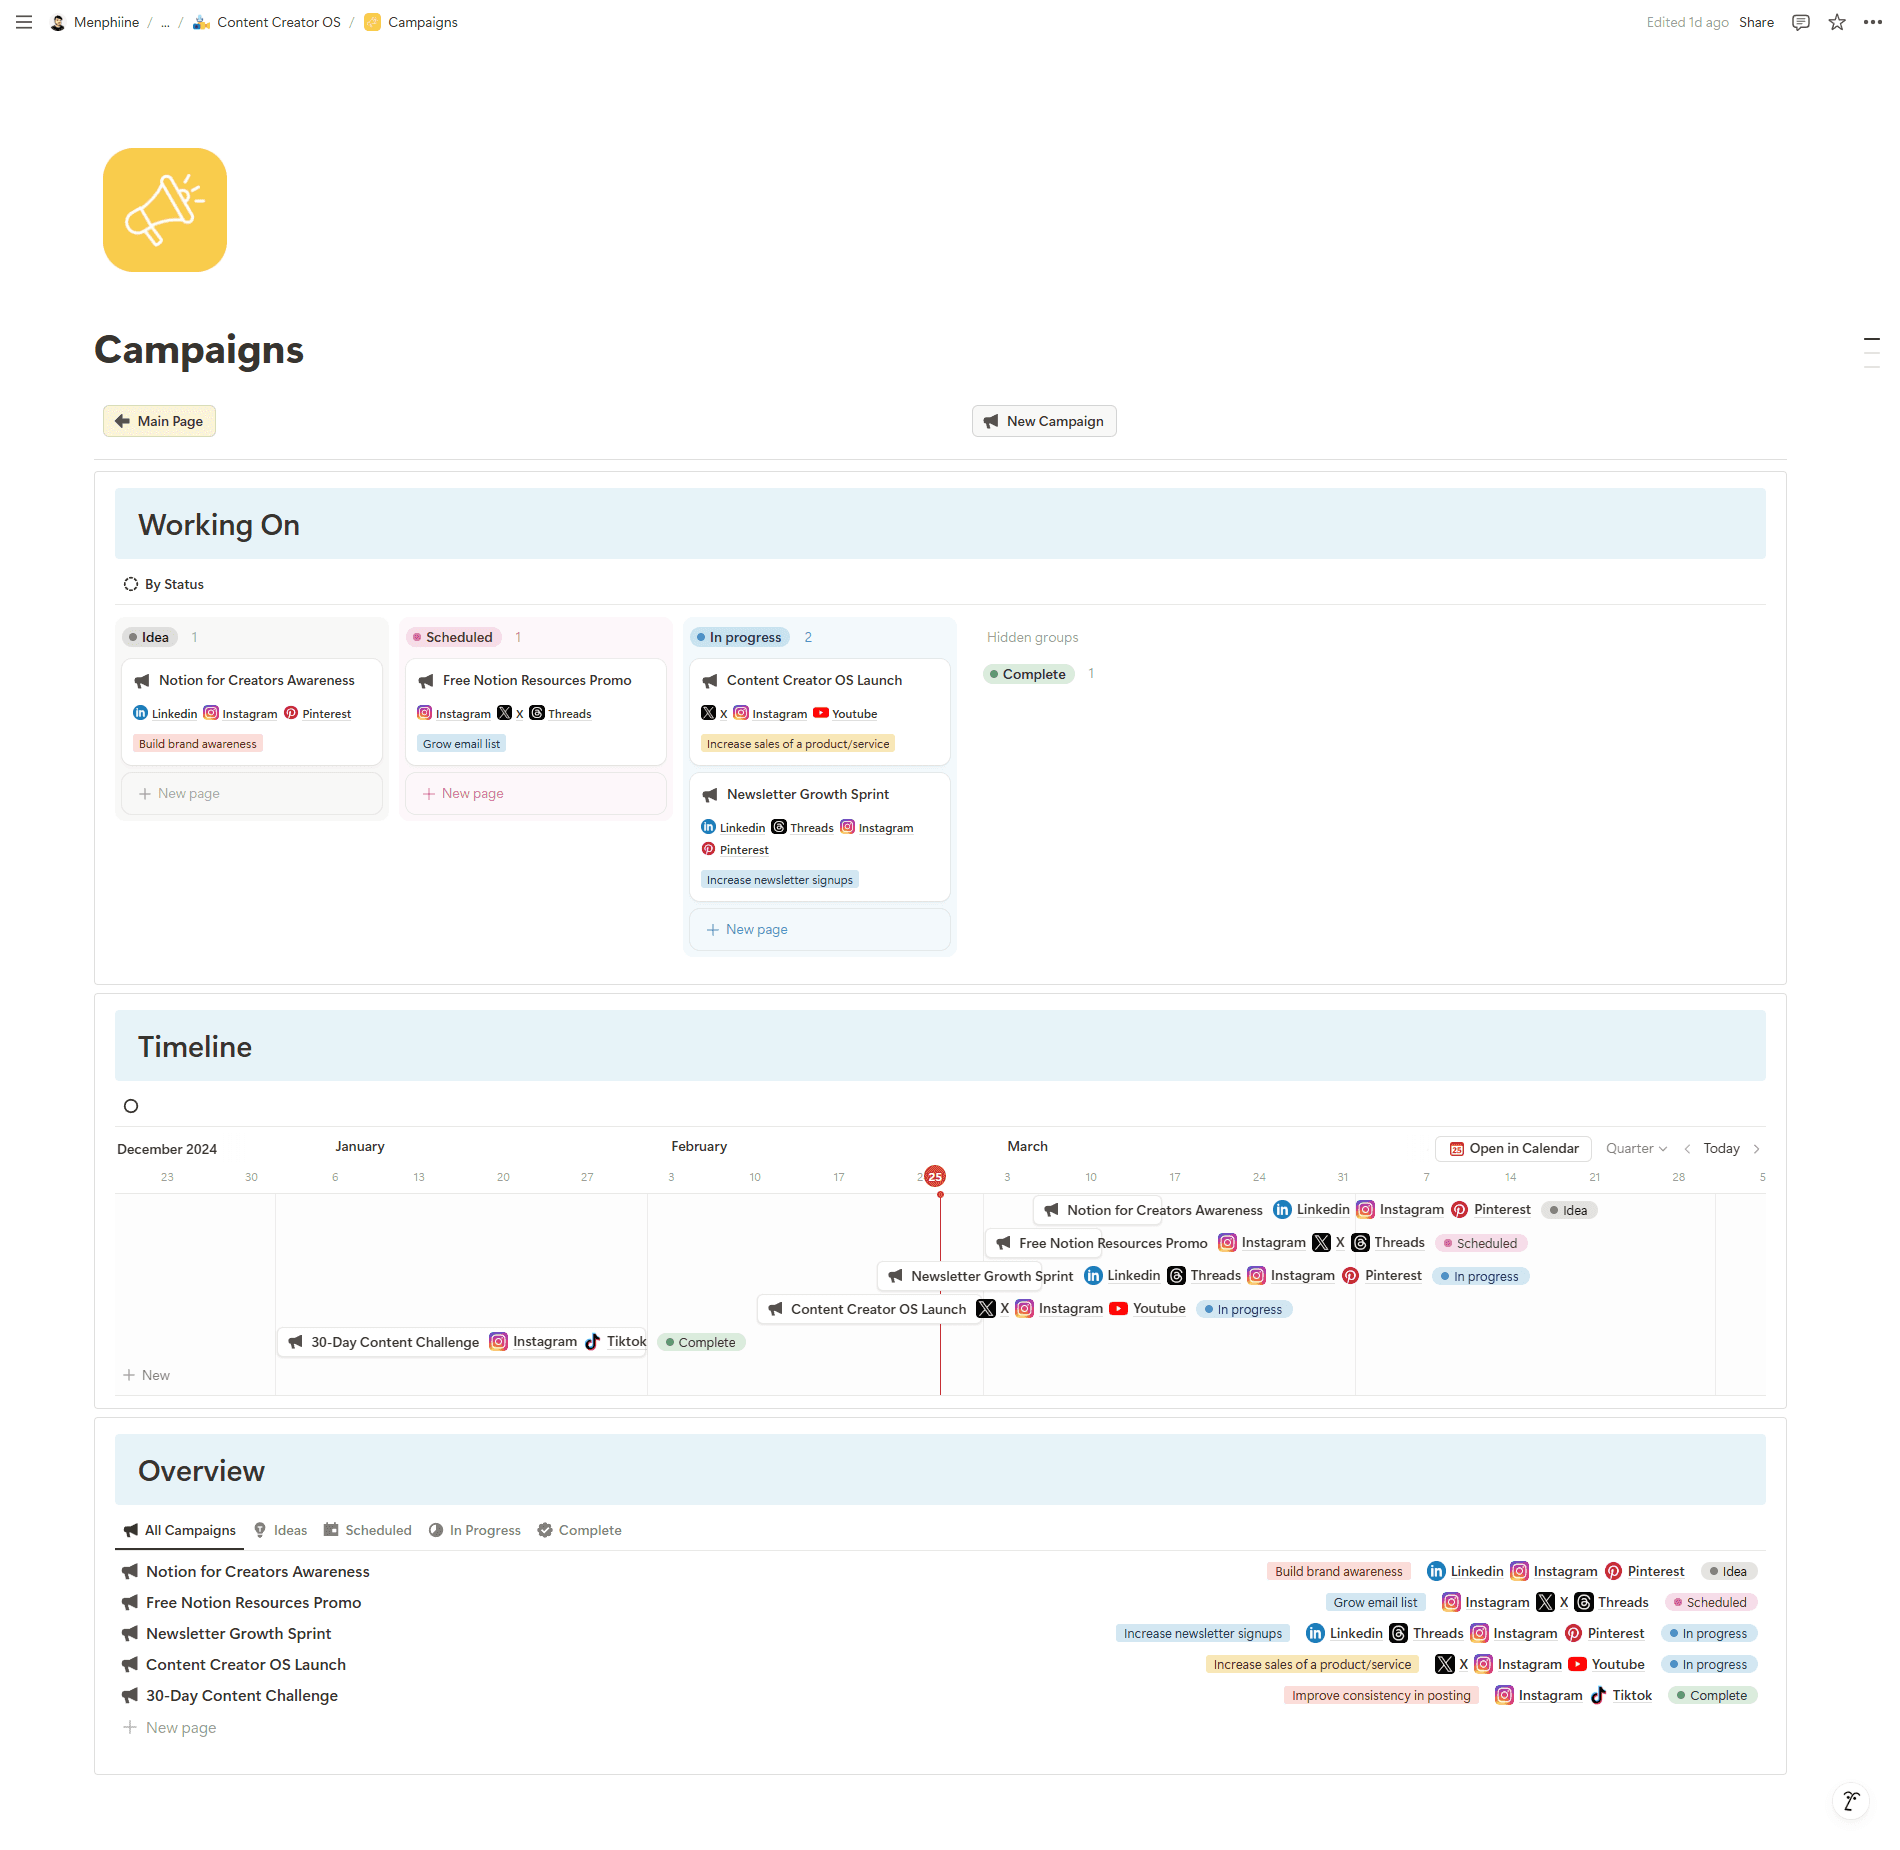
Task: Click the Increase newsletter signups tag in Overview row
Action: pos(1203,1633)
